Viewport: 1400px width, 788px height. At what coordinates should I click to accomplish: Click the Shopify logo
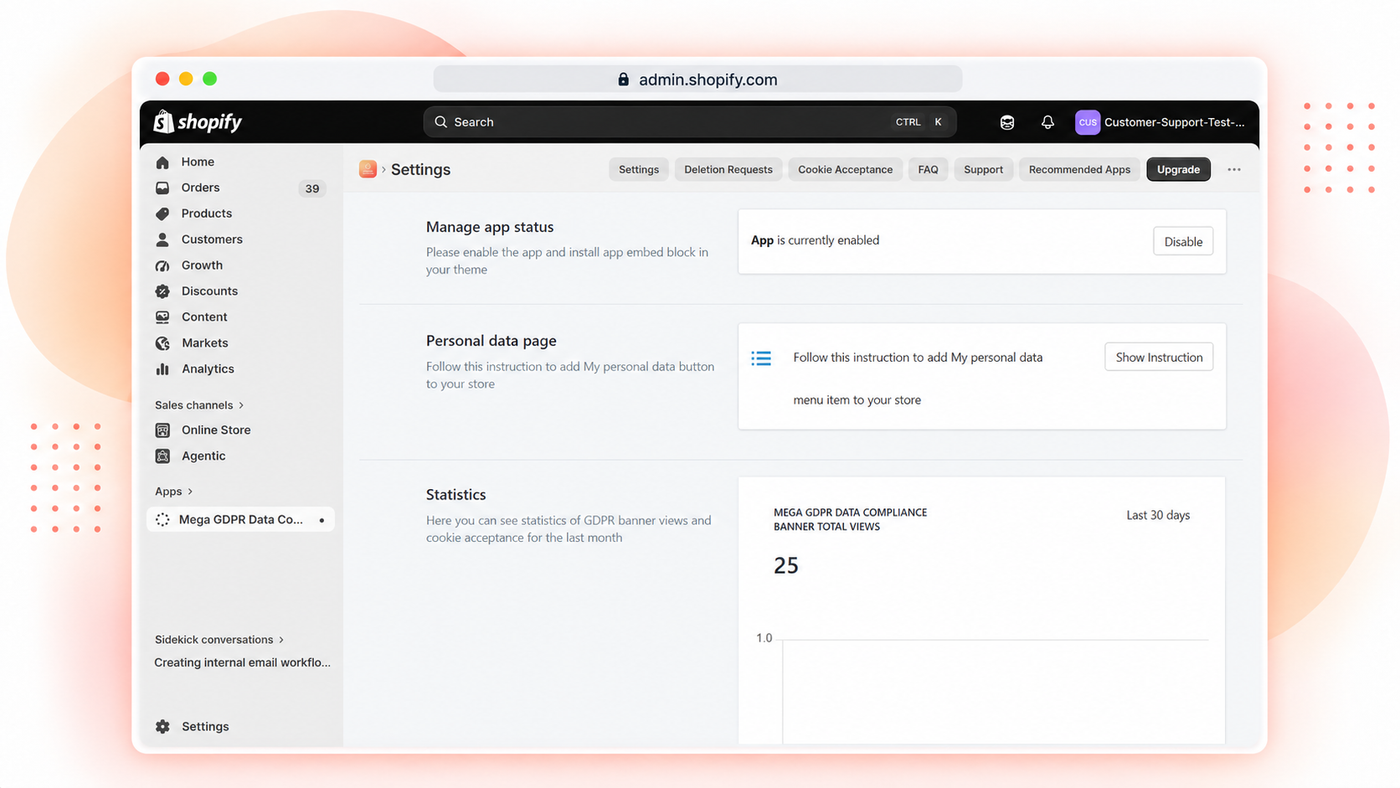coord(197,122)
